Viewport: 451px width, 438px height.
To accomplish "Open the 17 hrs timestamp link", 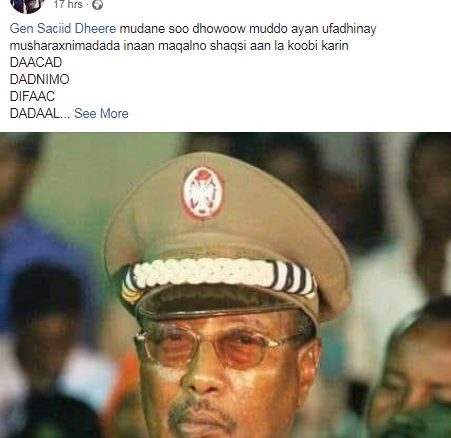I will coord(68,4).
